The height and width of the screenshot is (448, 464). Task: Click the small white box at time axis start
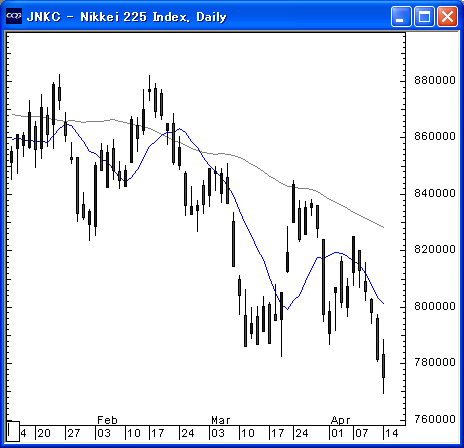[13, 431]
